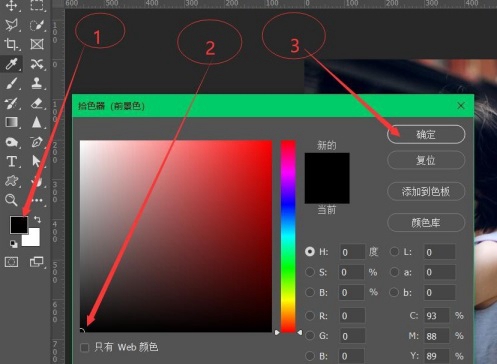Select the Crop tool
497x364 pixels.
tap(11, 44)
